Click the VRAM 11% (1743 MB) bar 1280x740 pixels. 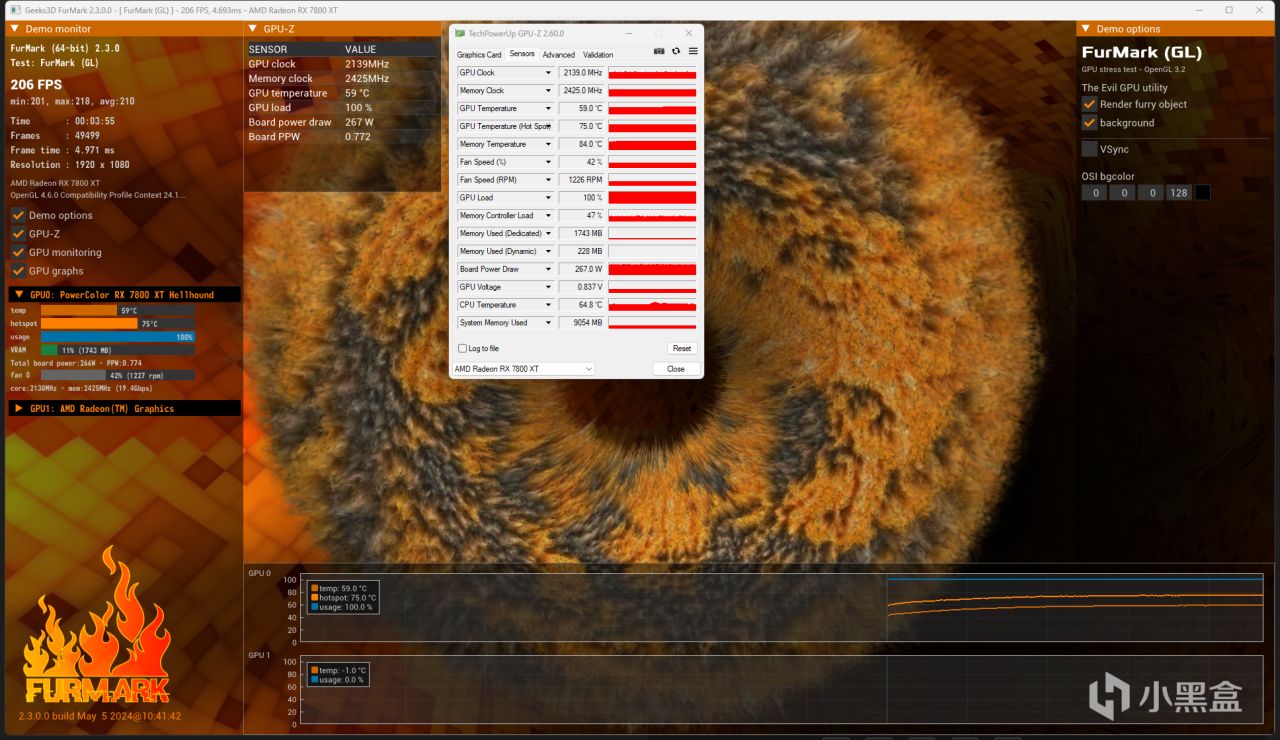(118, 350)
